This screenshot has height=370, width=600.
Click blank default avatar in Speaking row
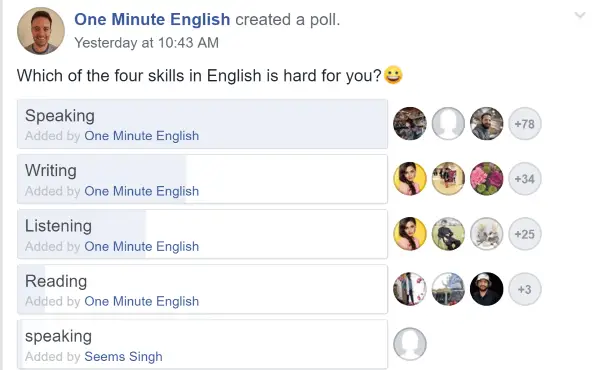(448, 124)
